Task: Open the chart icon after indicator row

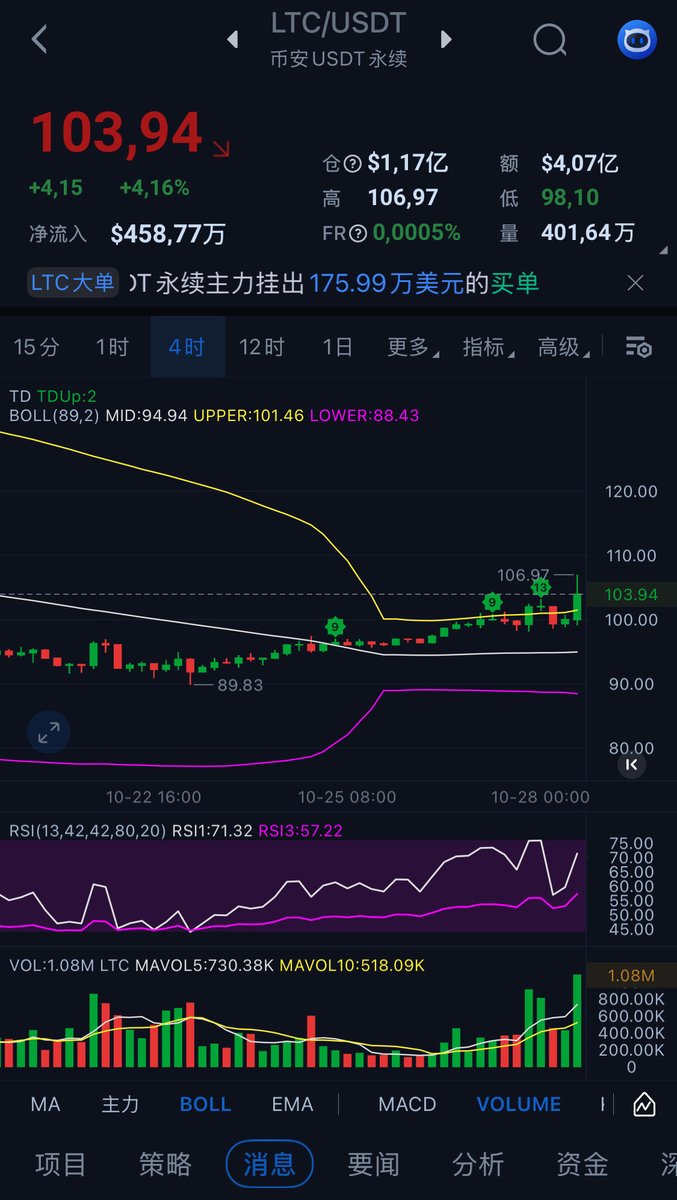Action: click(x=644, y=1104)
